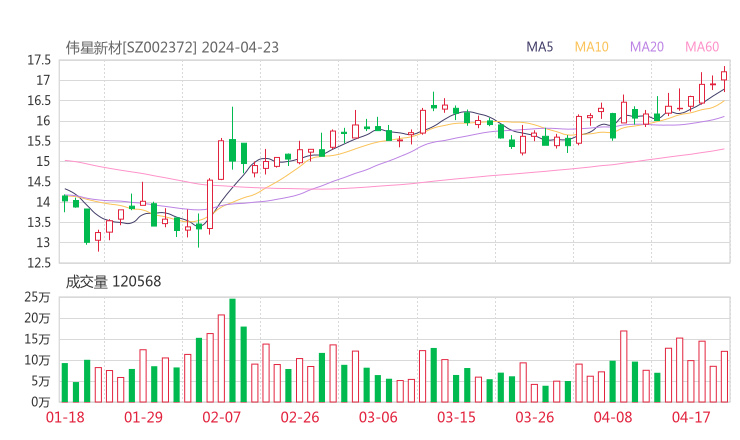This screenshot has width=740, height=440.
Task: Click the MA5 legend label
Action: pos(539,47)
